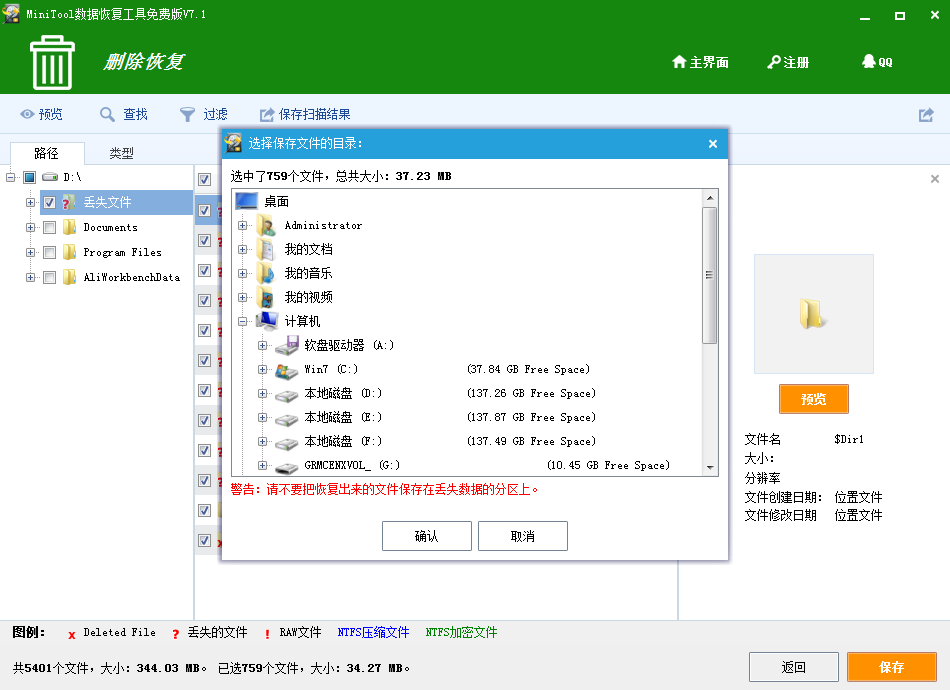Click the Program Files folder icon
This screenshot has height=690, width=950.
click(x=70, y=252)
